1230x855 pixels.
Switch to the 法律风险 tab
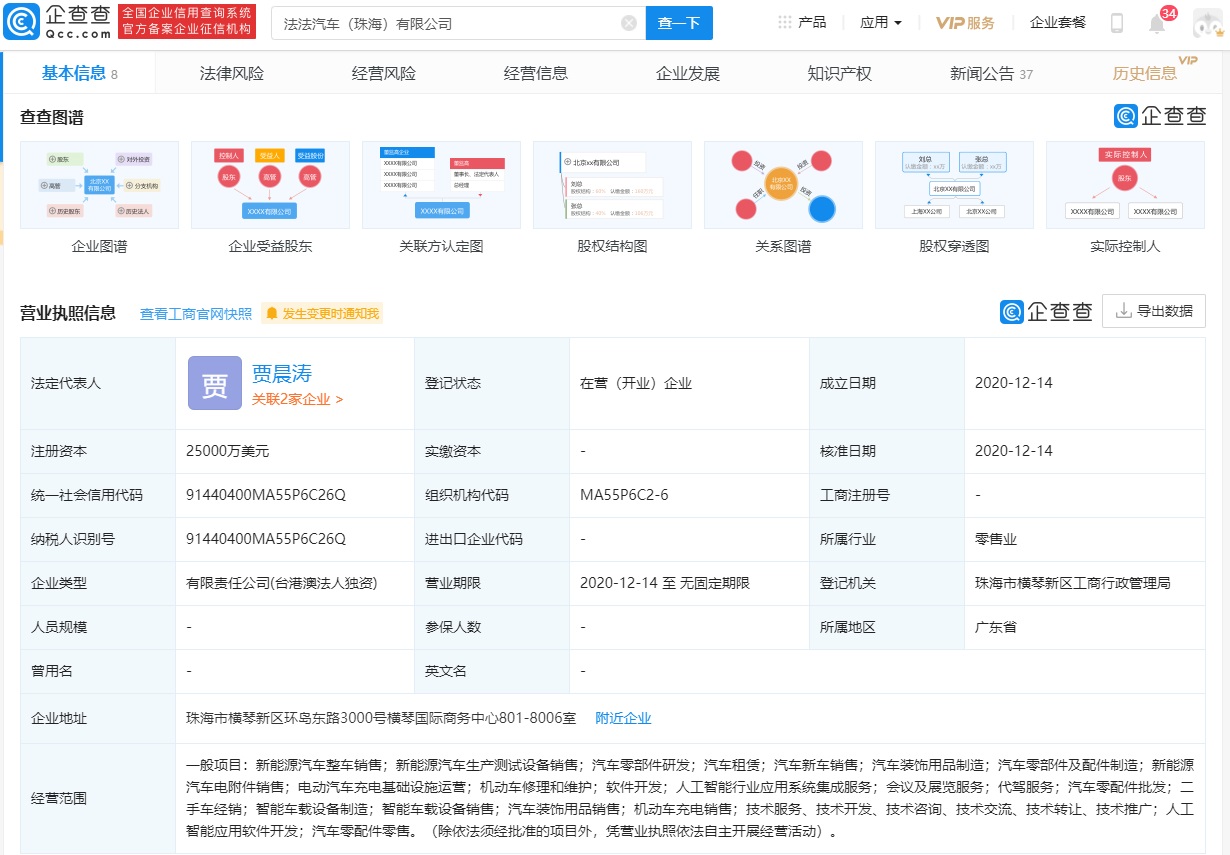(x=232, y=73)
